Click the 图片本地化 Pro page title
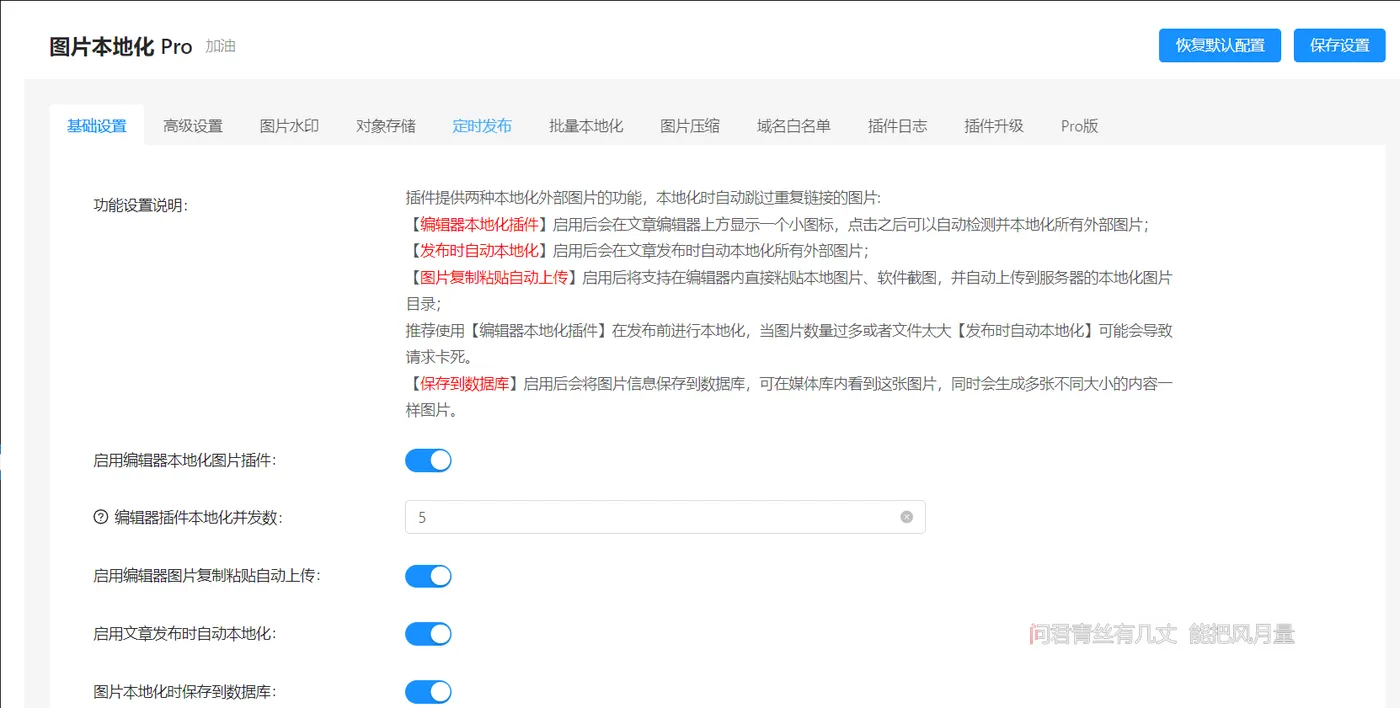This screenshot has width=1400, height=708. (x=121, y=47)
